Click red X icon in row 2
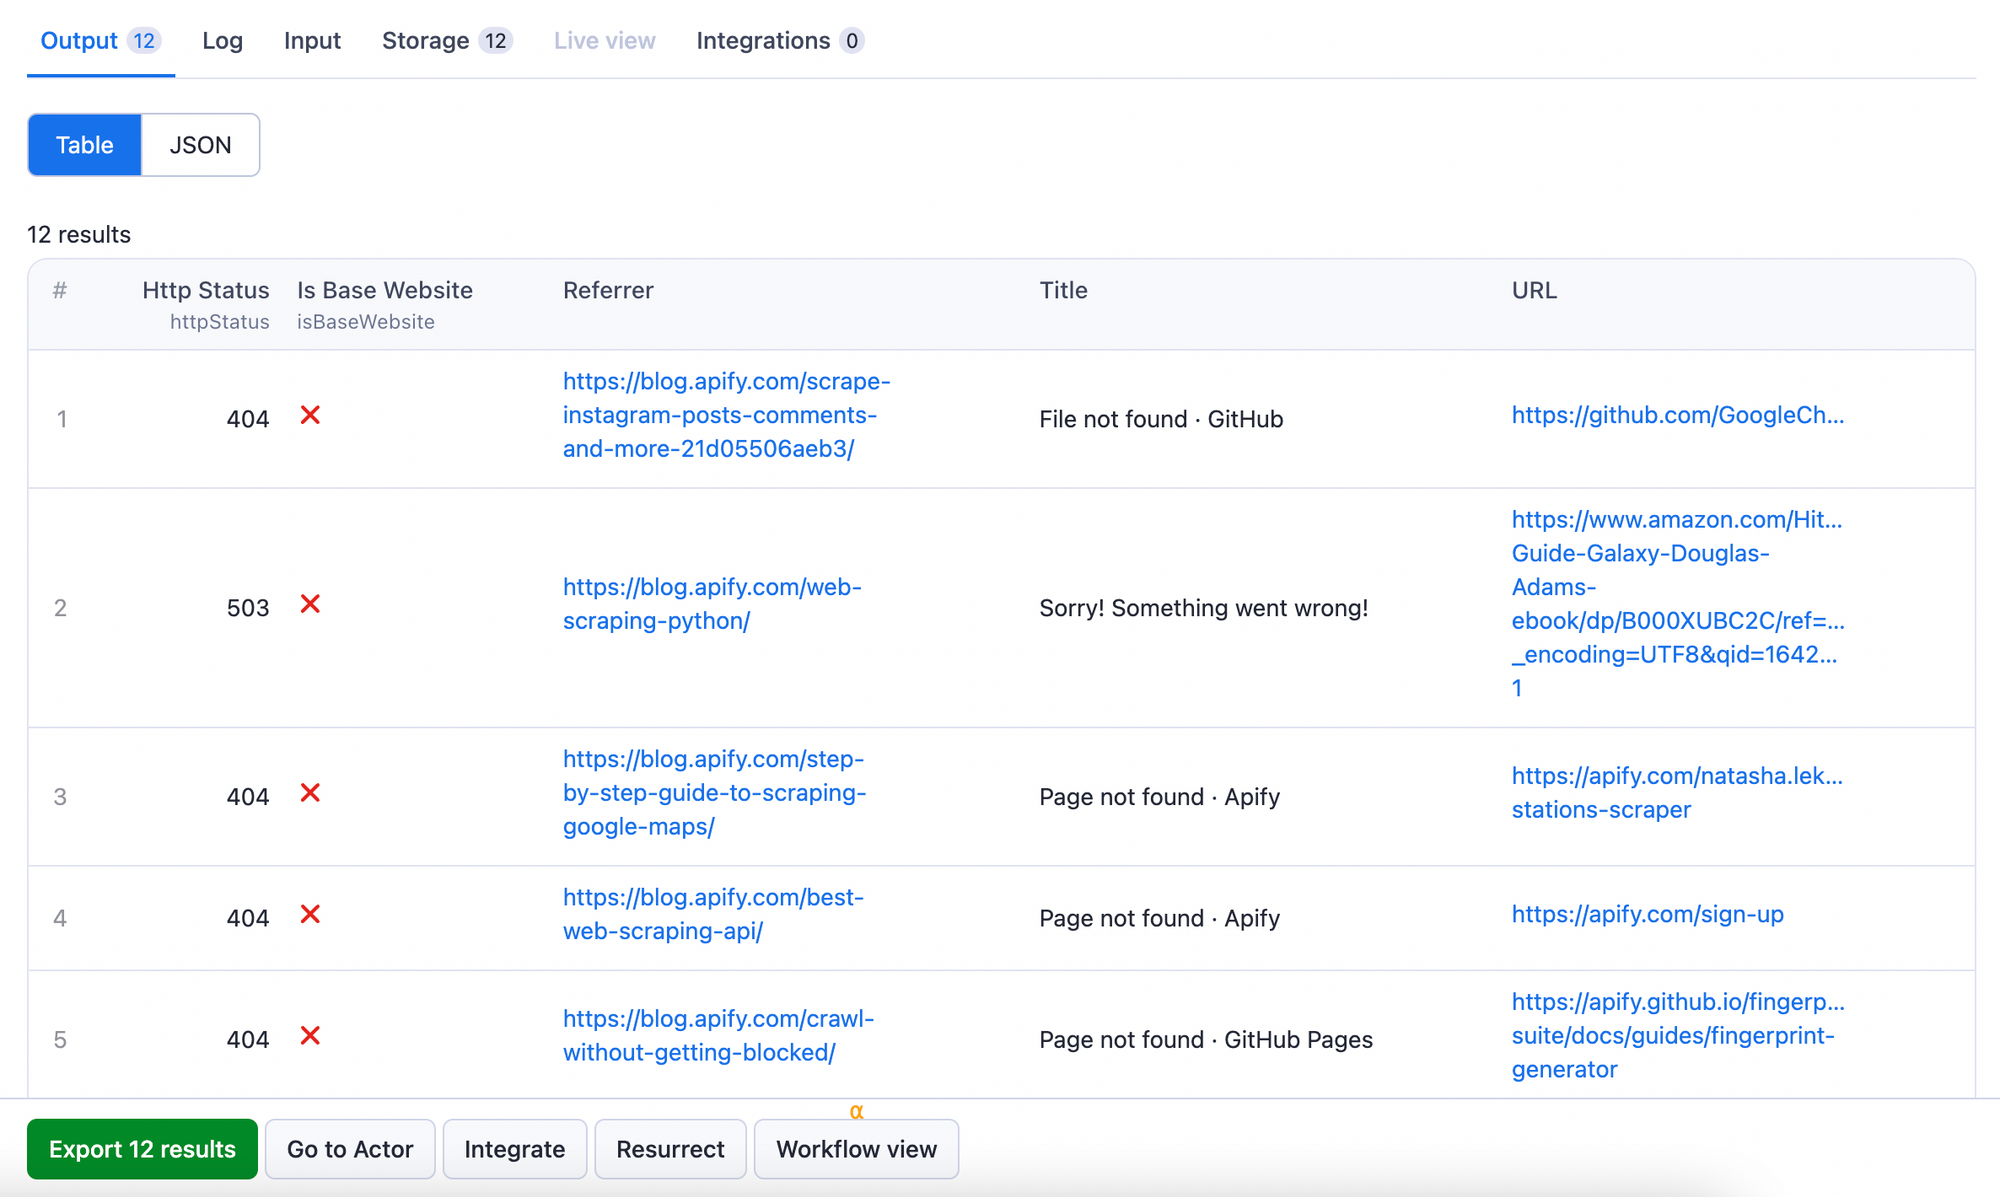The height and width of the screenshot is (1197, 2000). pyautogui.click(x=310, y=604)
